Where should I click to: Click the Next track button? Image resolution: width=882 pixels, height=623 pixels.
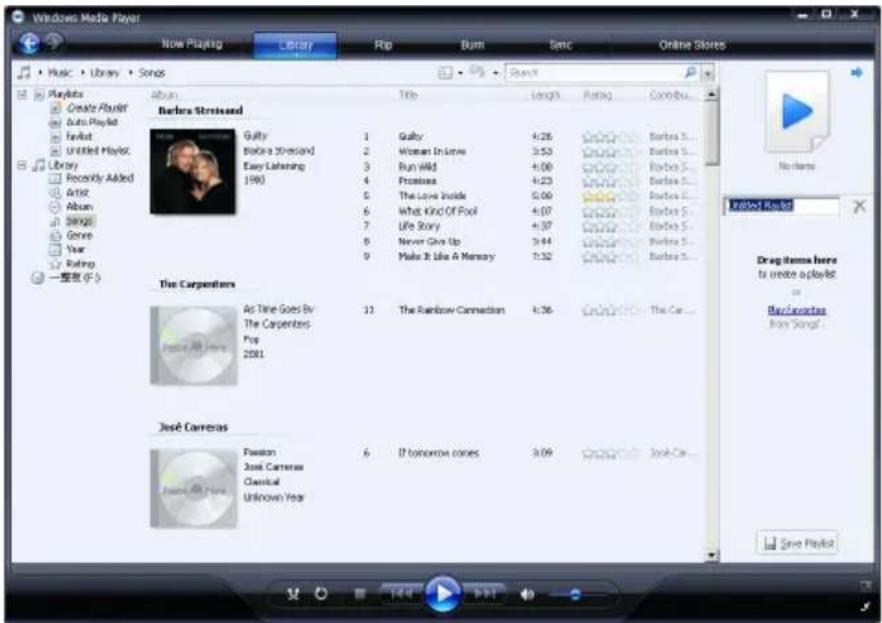tap(485, 594)
